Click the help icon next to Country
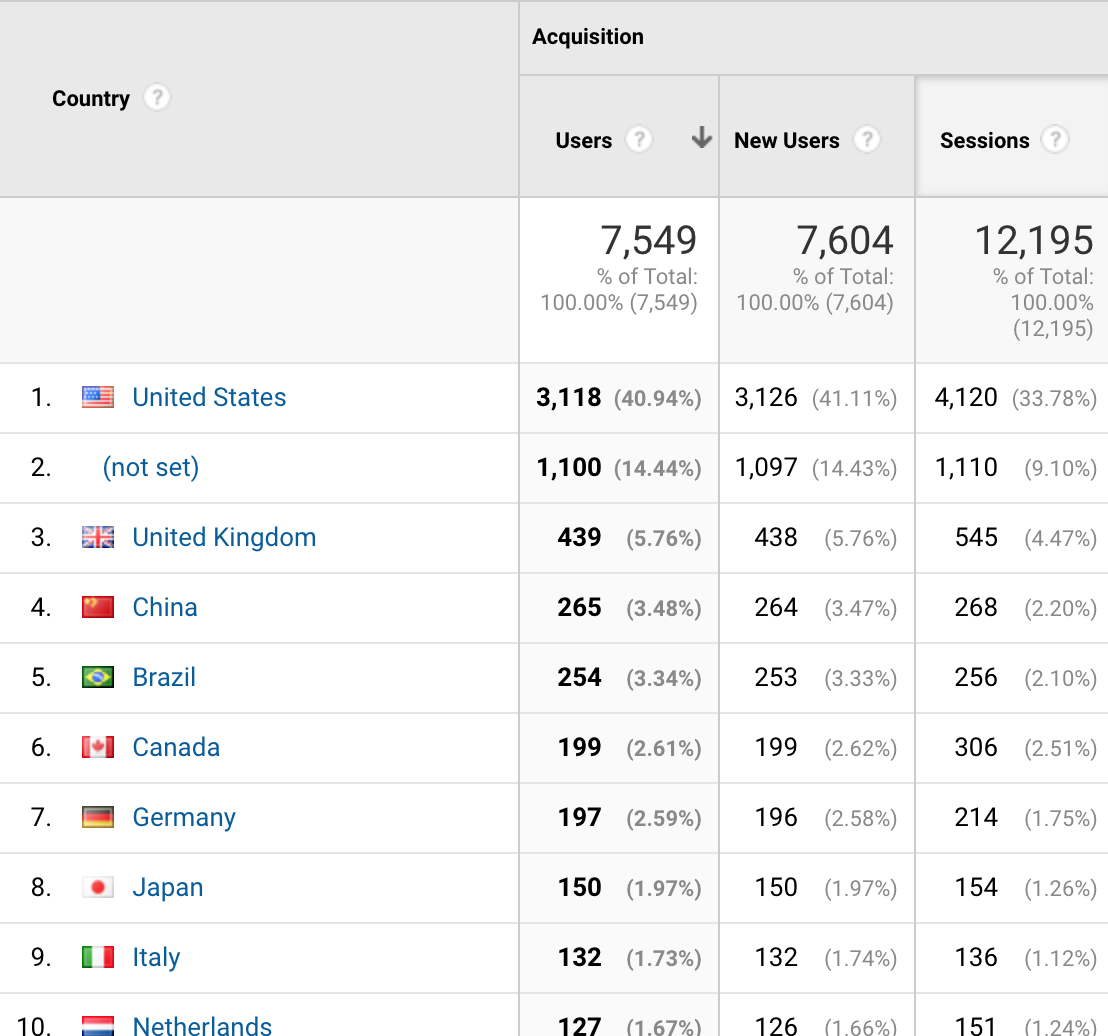The width and height of the screenshot is (1108, 1036). pyautogui.click(x=157, y=98)
